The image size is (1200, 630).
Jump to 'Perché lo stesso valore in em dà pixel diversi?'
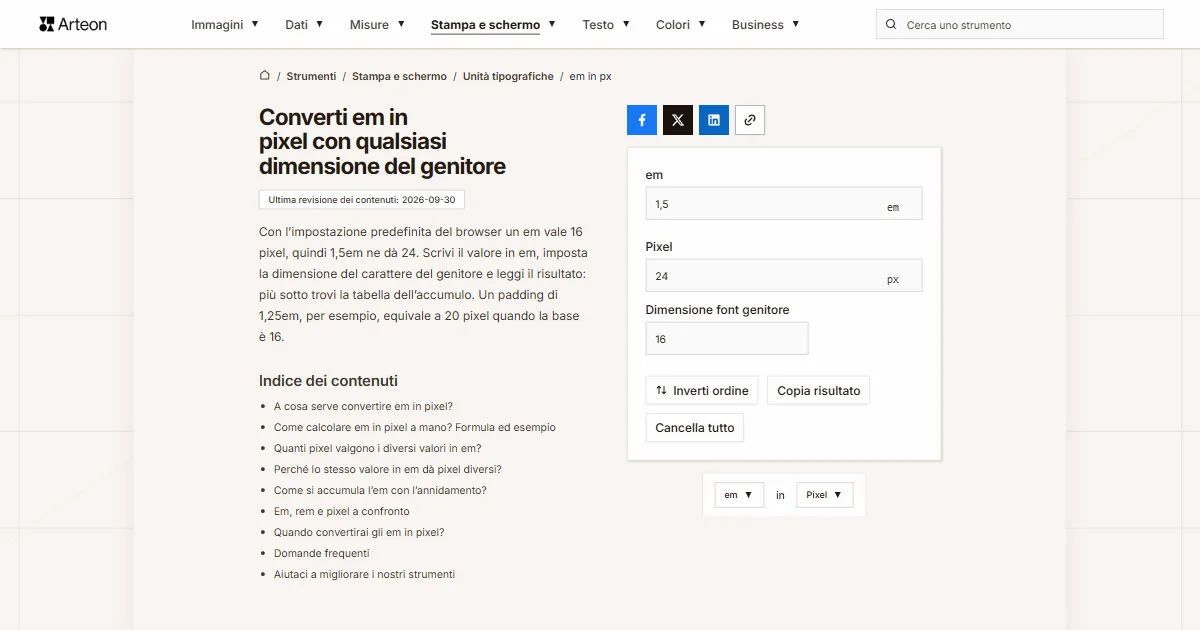point(388,469)
